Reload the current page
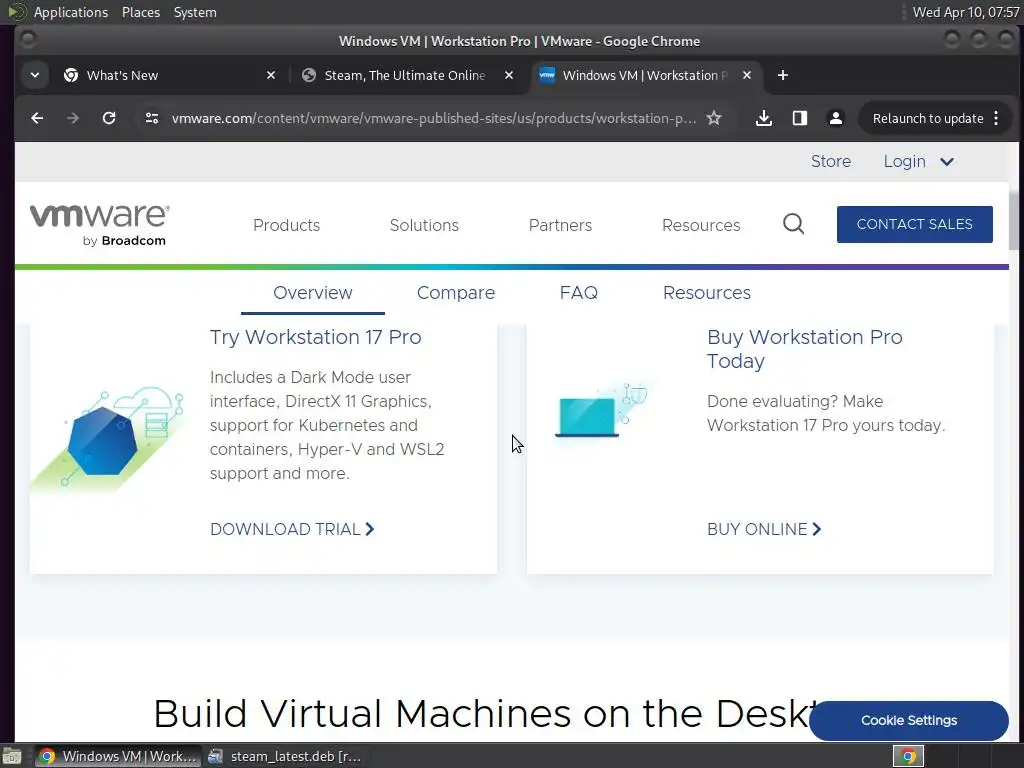The height and width of the screenshot is (768, 1024). tap(109, 118)
